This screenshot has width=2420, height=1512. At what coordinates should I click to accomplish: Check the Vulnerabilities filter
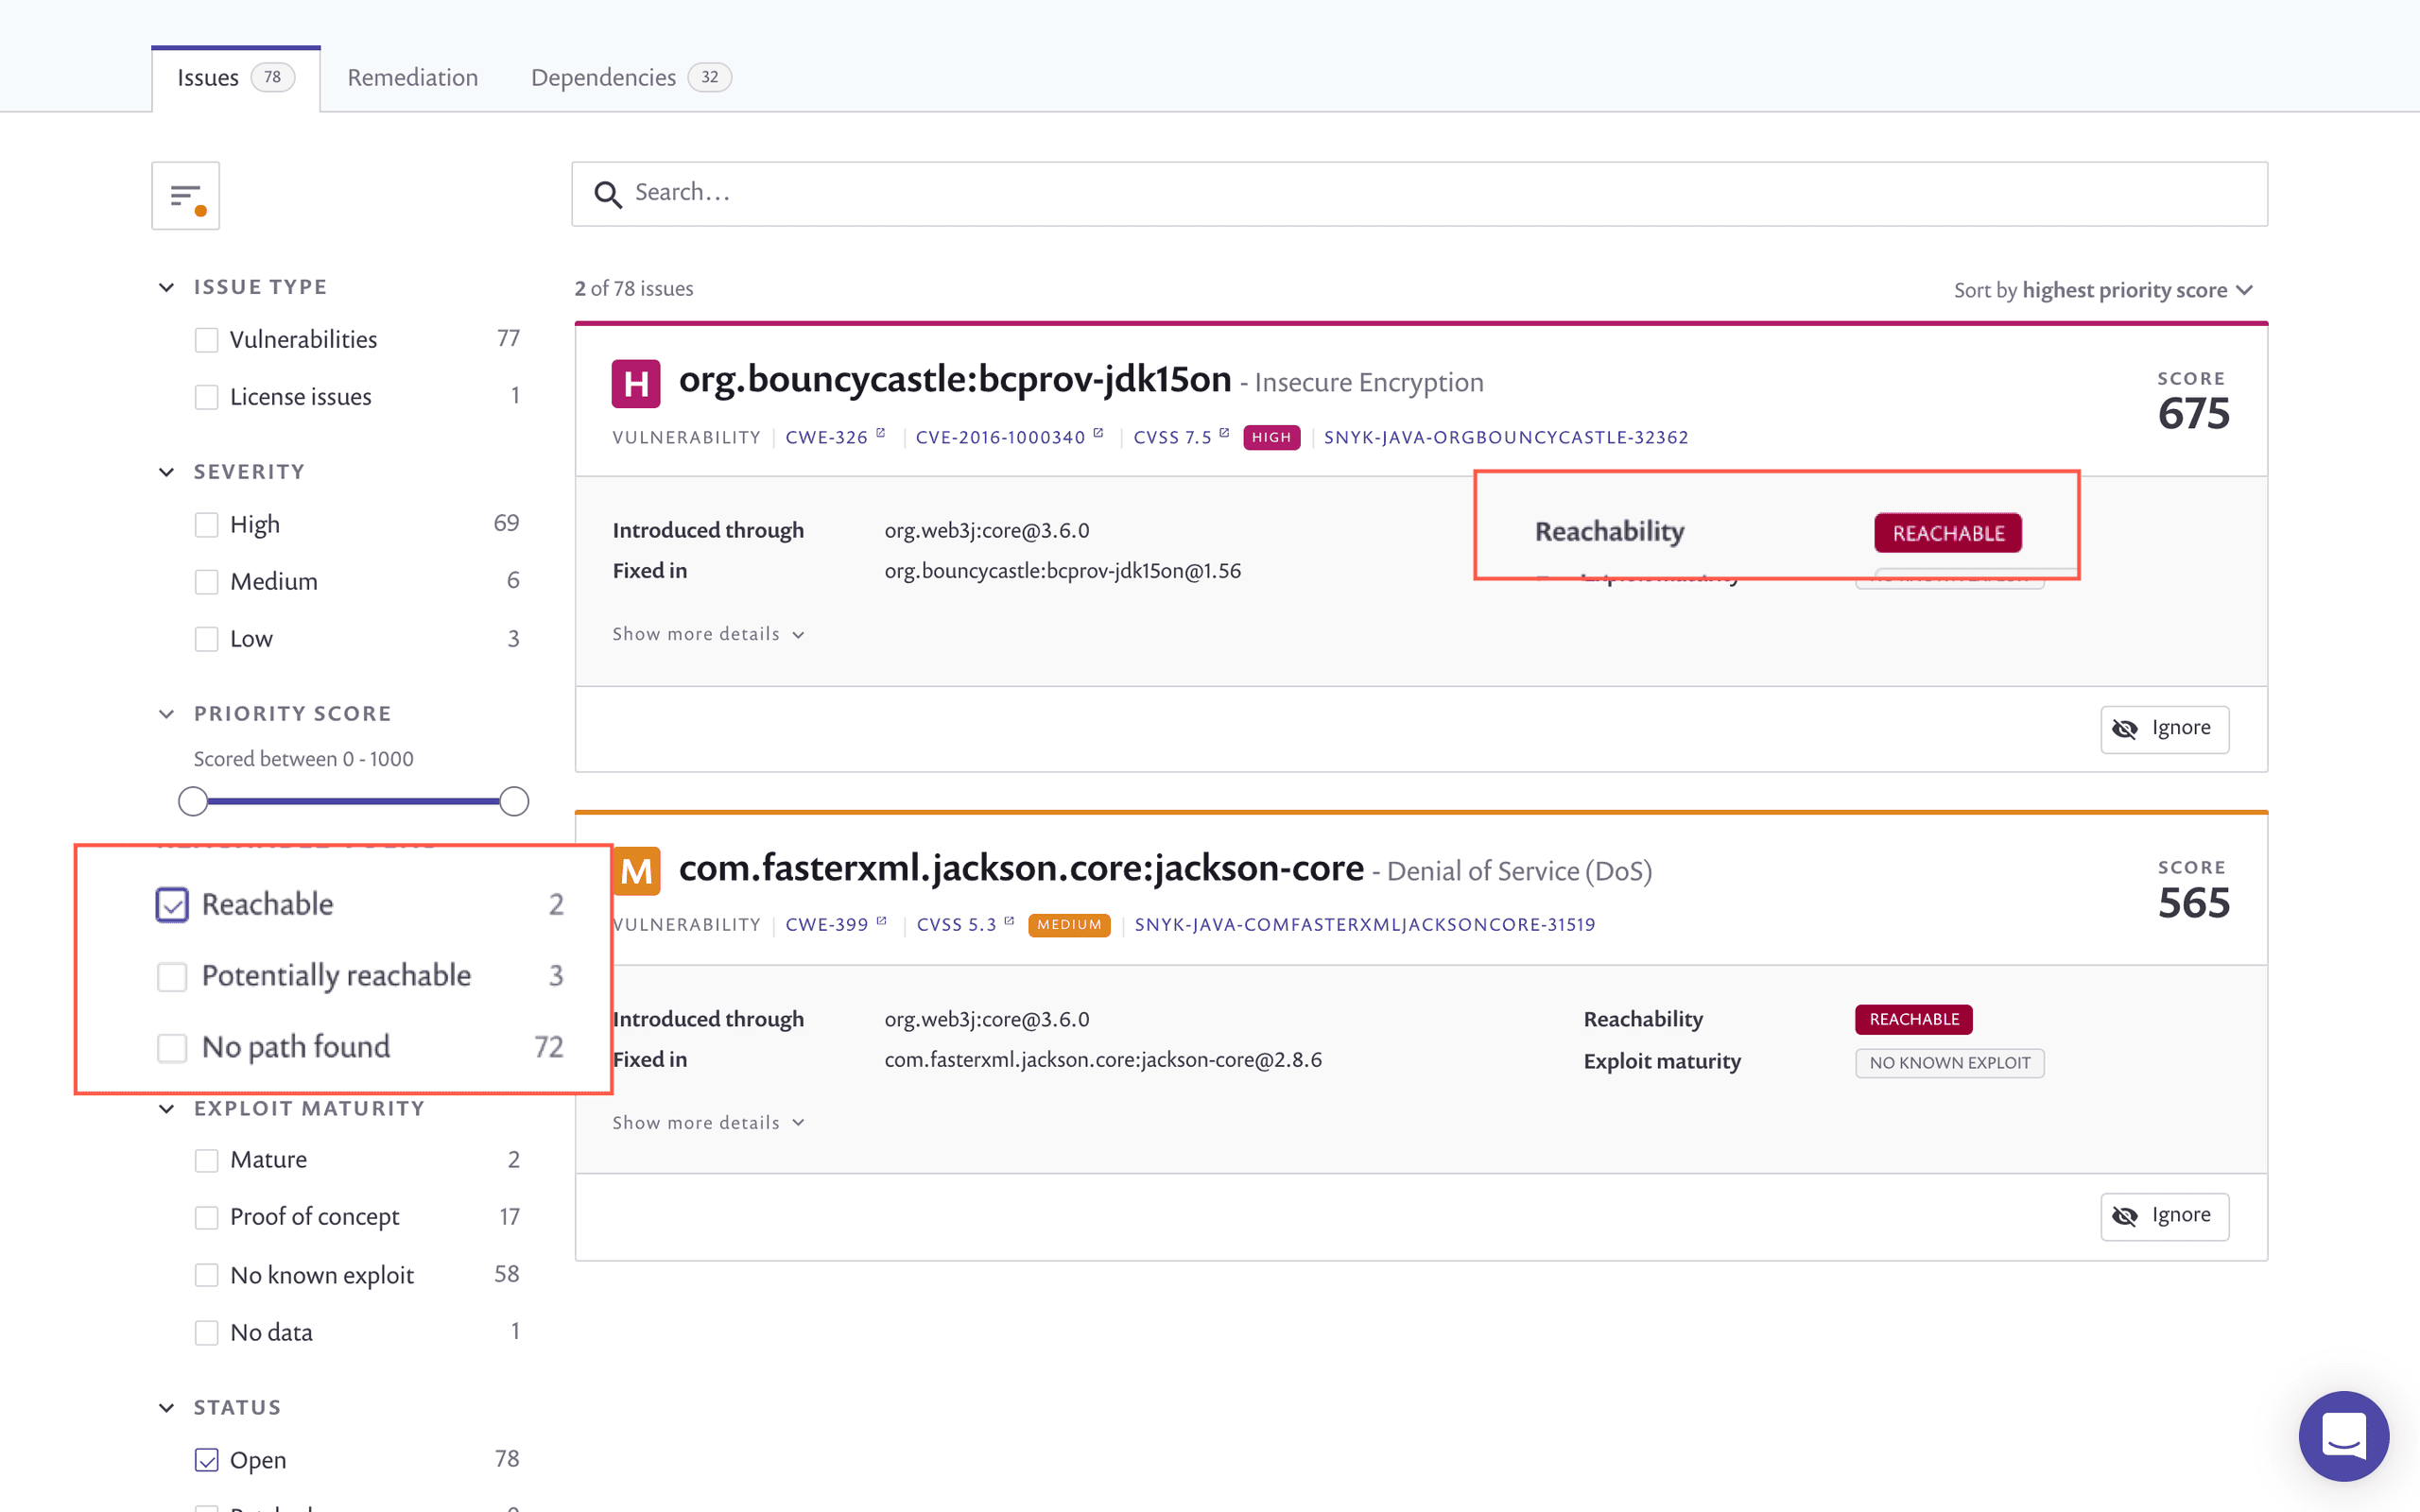click(206, 340)
